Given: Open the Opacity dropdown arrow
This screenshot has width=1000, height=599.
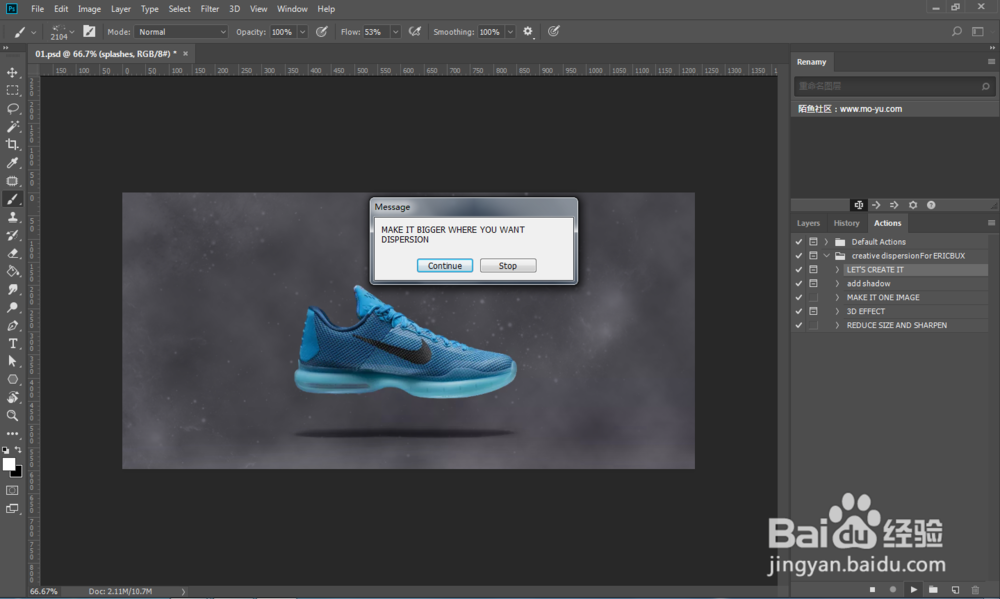Looking at the screenshot, I should click(302, 32).
